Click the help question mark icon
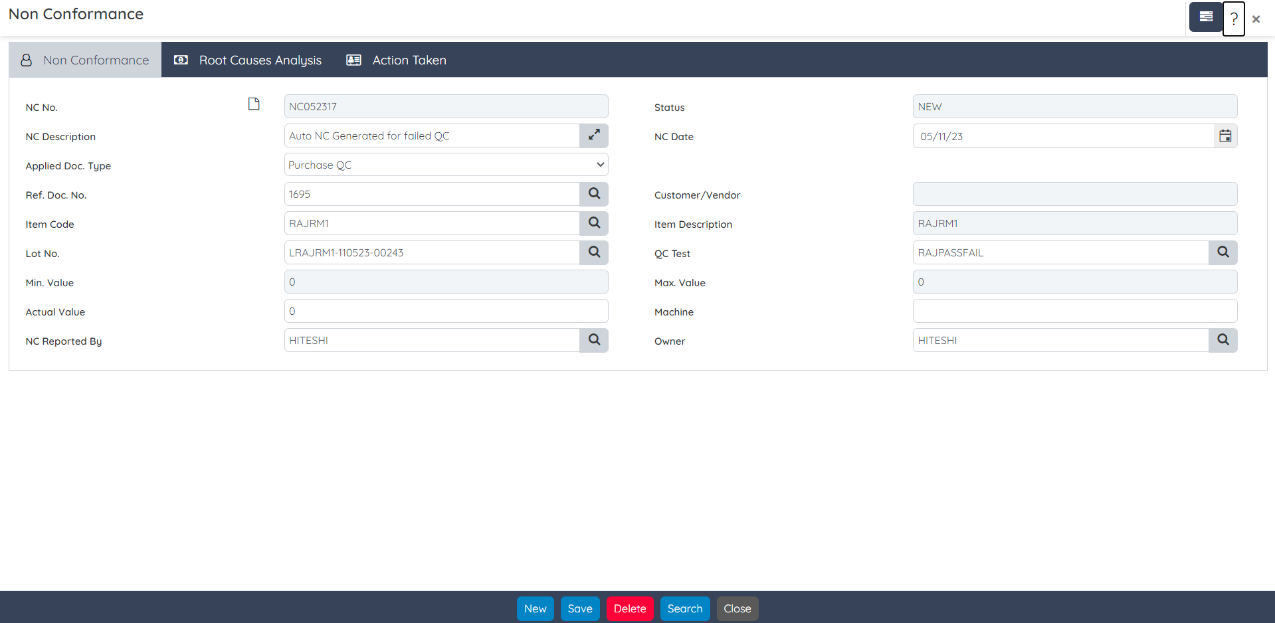The height and width of the screenshot is (623, 1275). tap(1234, 18)
